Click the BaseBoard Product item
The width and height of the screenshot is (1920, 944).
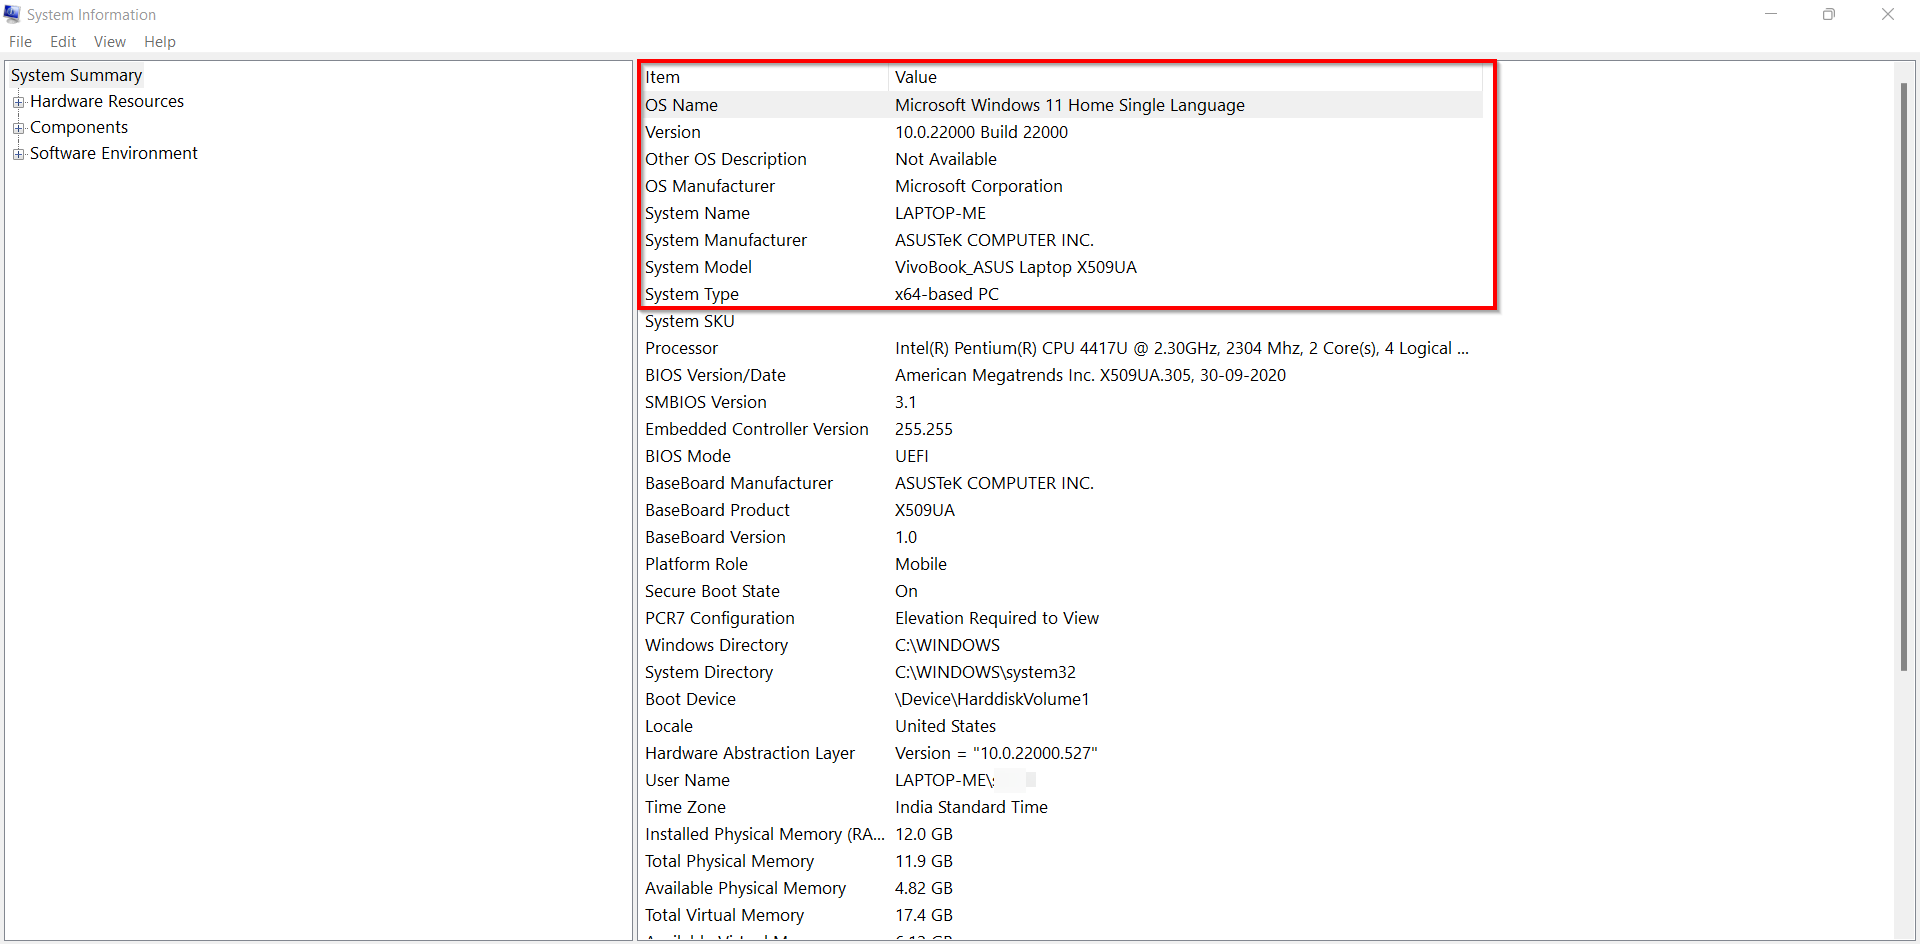pyautogui.click(x=717, y=510)
